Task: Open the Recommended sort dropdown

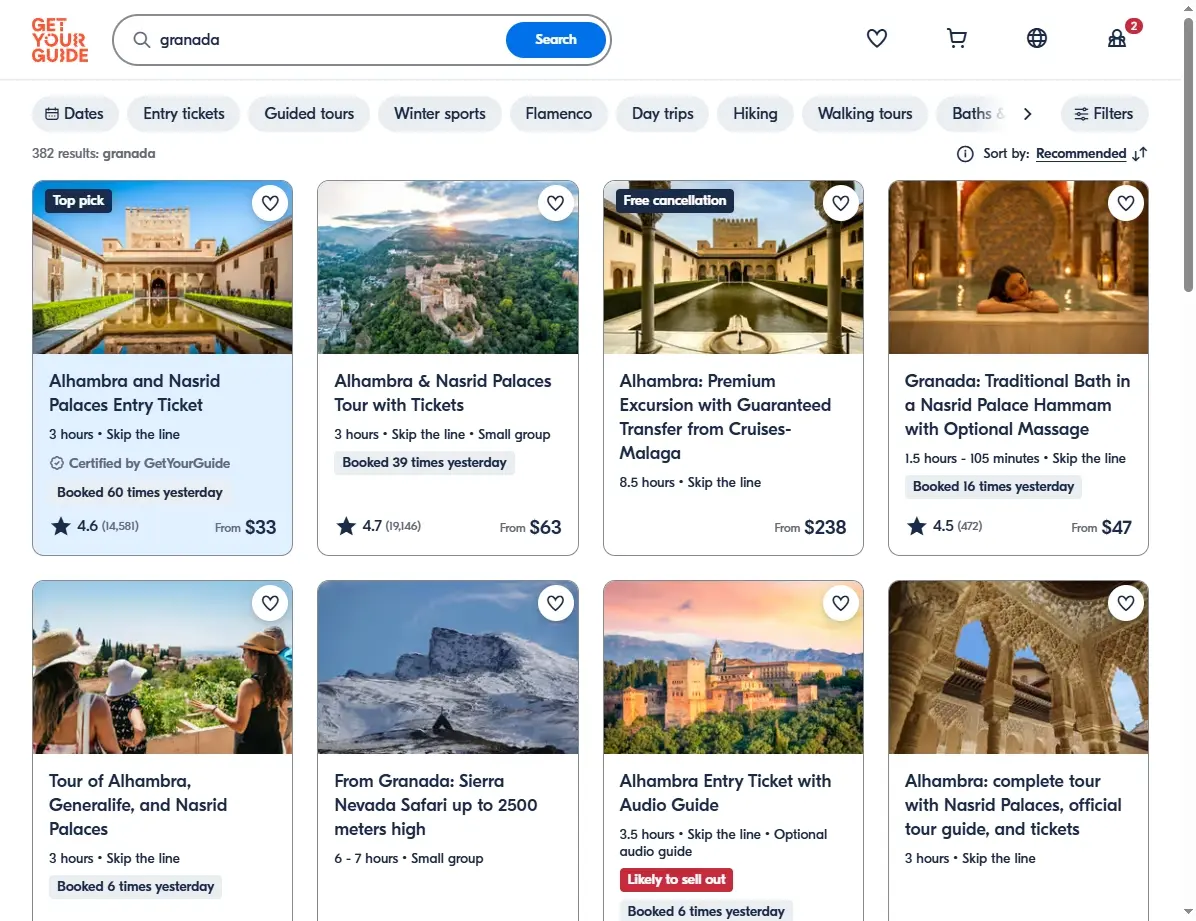Action: pos(1081,154)
